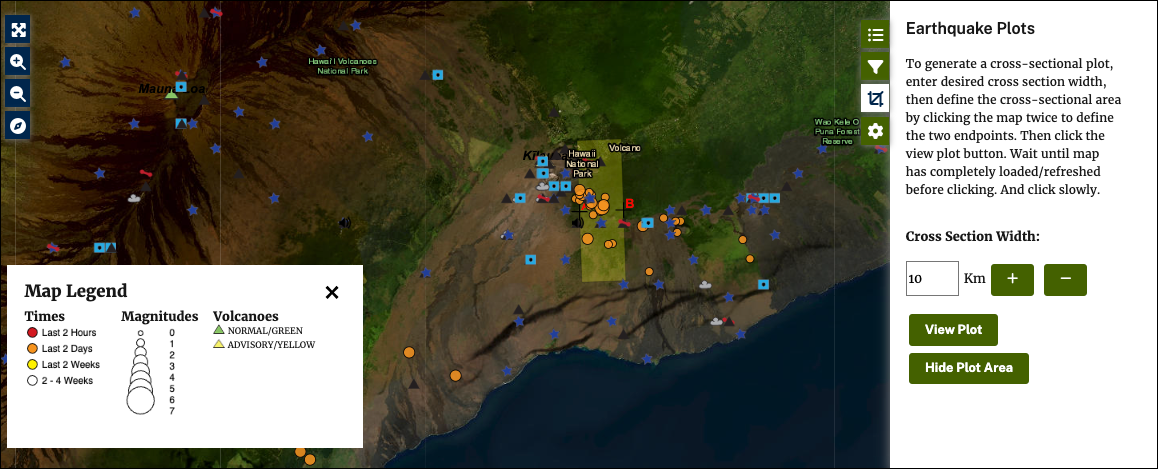This screenshot has width=1158, height=469.
Task: Click the large orange earthquake near southwest coast
Action: 409,352
